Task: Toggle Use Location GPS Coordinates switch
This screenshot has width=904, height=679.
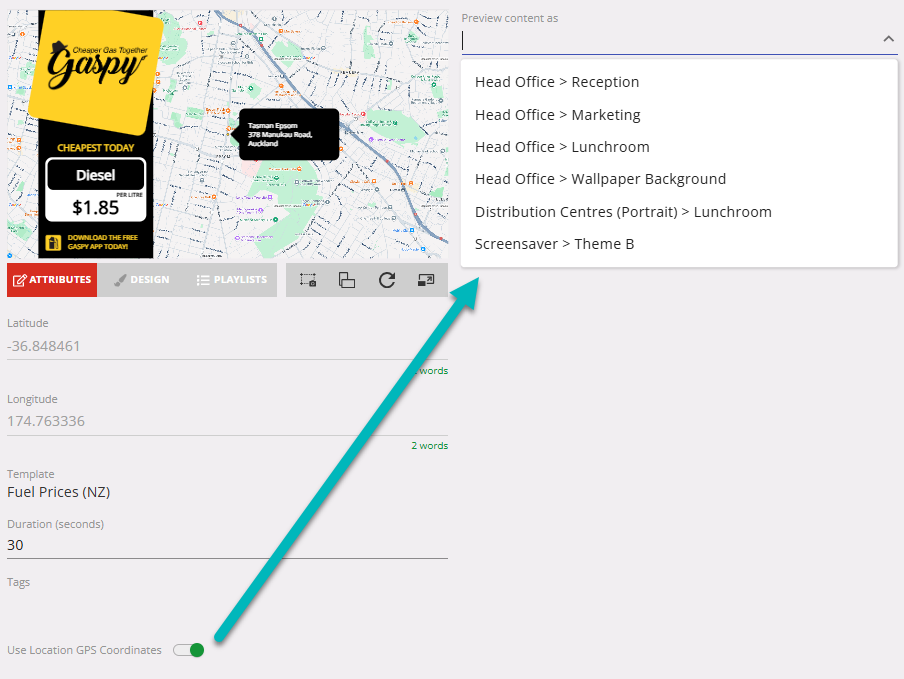Action: coord(189,650)
